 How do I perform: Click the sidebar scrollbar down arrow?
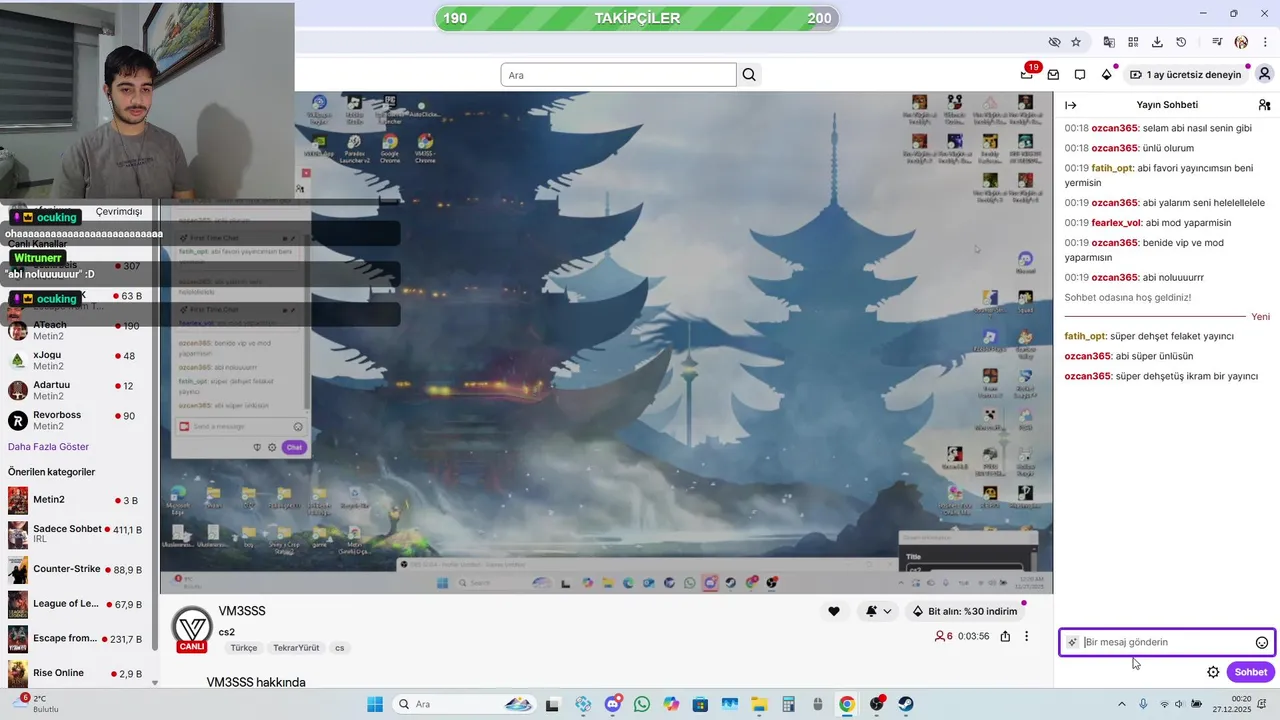[155, 683]
